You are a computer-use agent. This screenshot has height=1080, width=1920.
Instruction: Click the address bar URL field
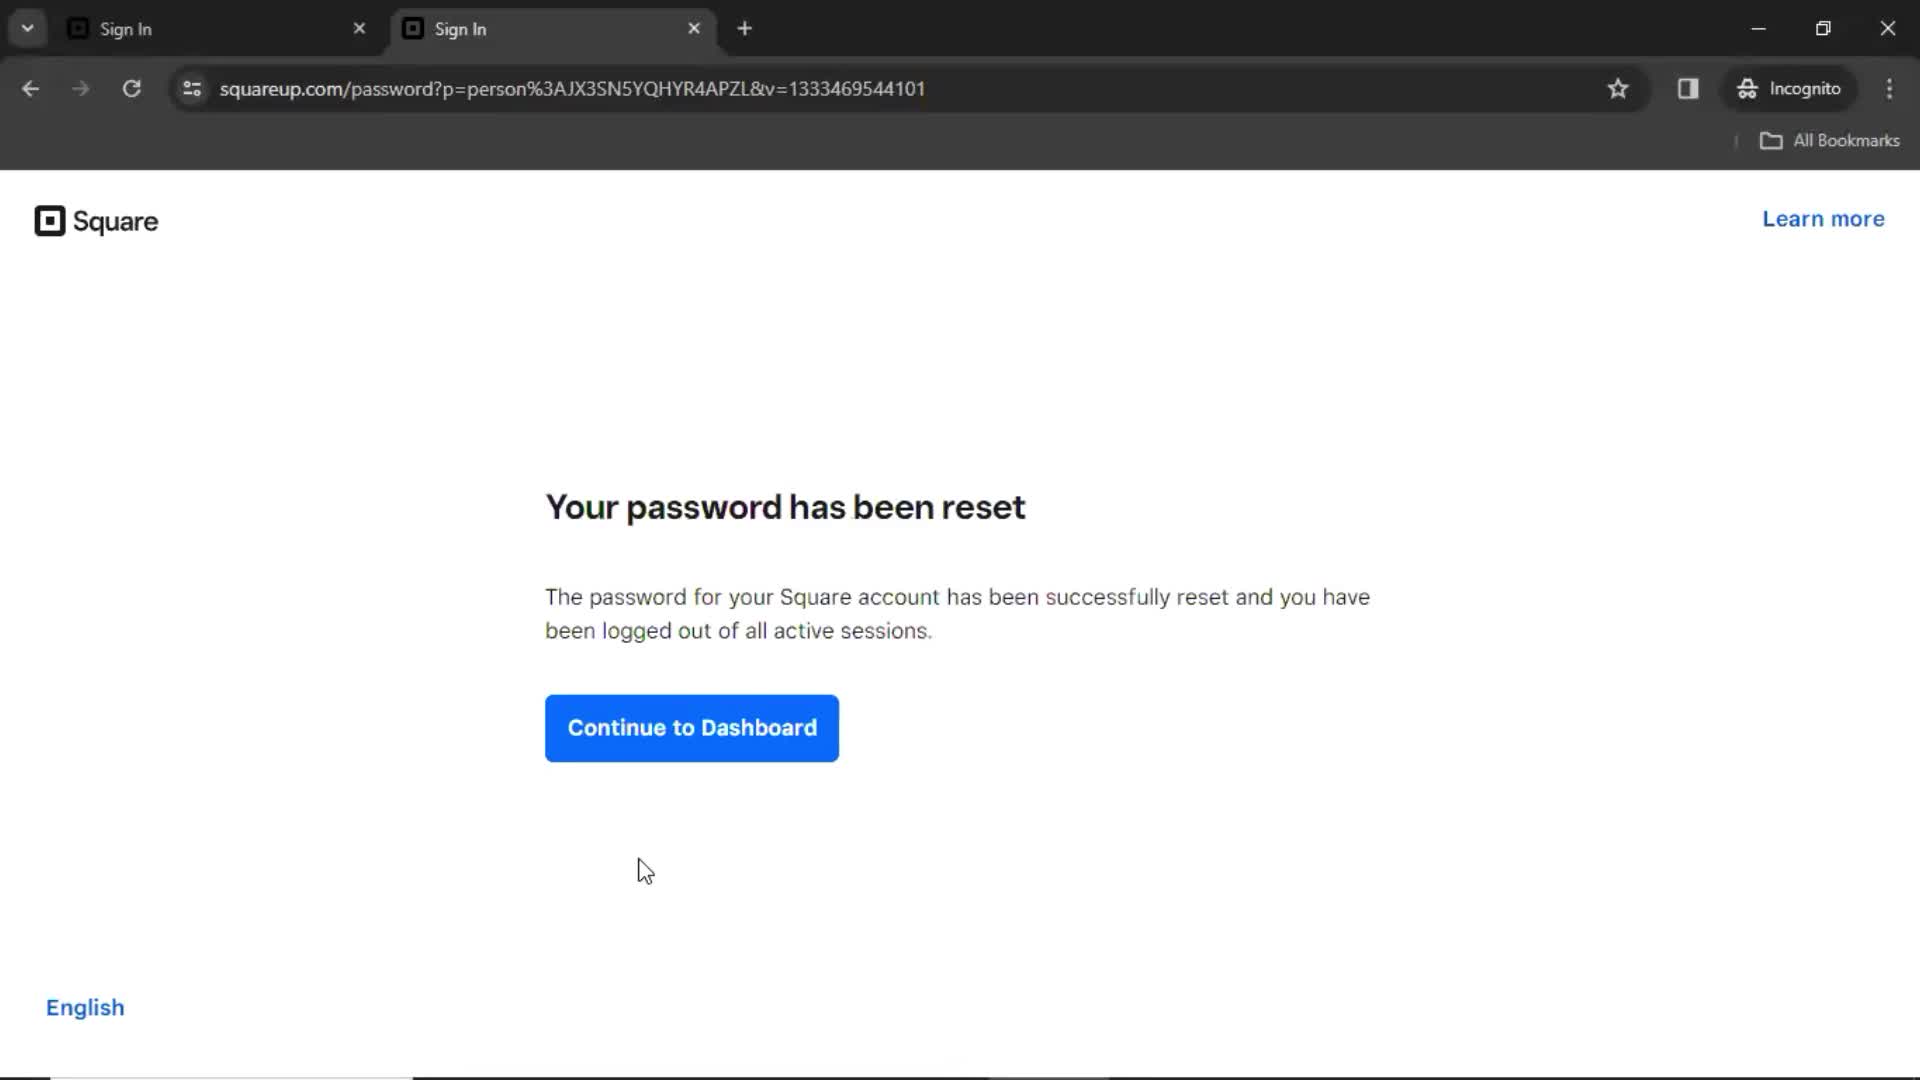coord(574,88)
